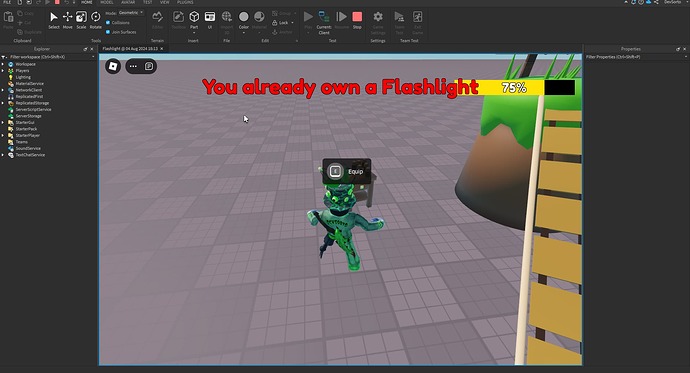Image resolution: width=690 pixels, height=373 pixels.
Task: Activate the Scale tool
Action: tap(81, 20)
